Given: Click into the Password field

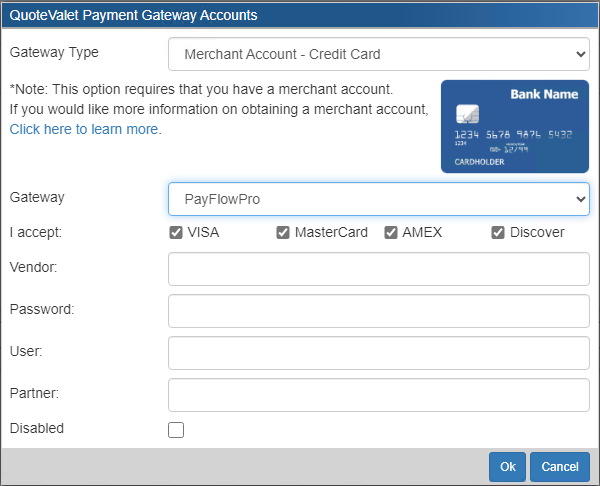Looking at the screenshot, I should [379, 311].
